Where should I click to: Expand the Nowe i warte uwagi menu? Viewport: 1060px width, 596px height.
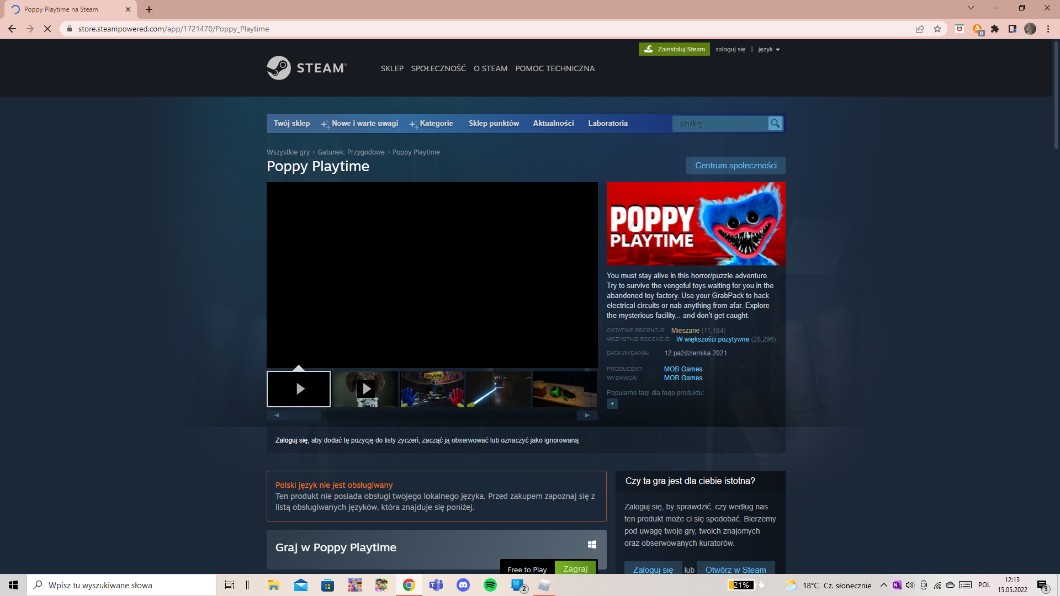[x=364, y=123]
